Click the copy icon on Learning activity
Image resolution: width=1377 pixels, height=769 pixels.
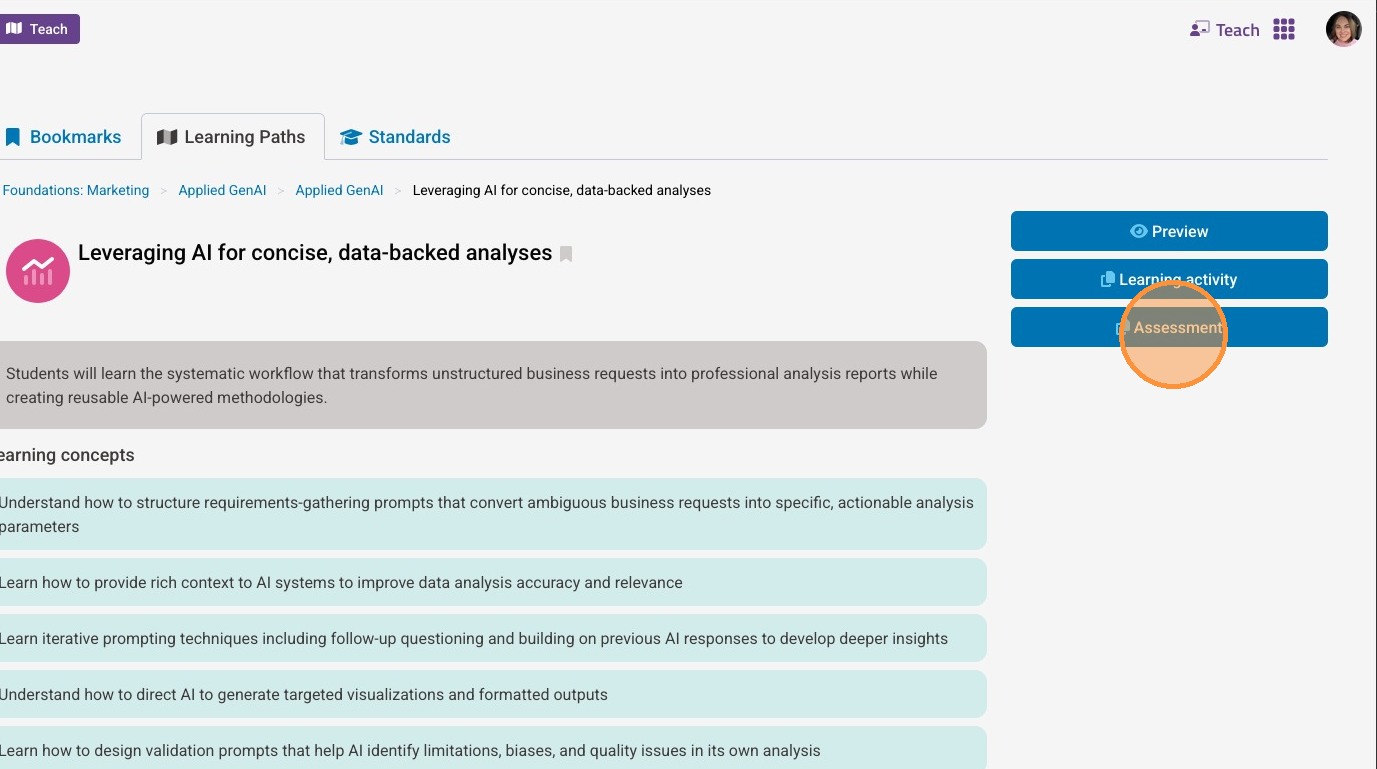1107,280
